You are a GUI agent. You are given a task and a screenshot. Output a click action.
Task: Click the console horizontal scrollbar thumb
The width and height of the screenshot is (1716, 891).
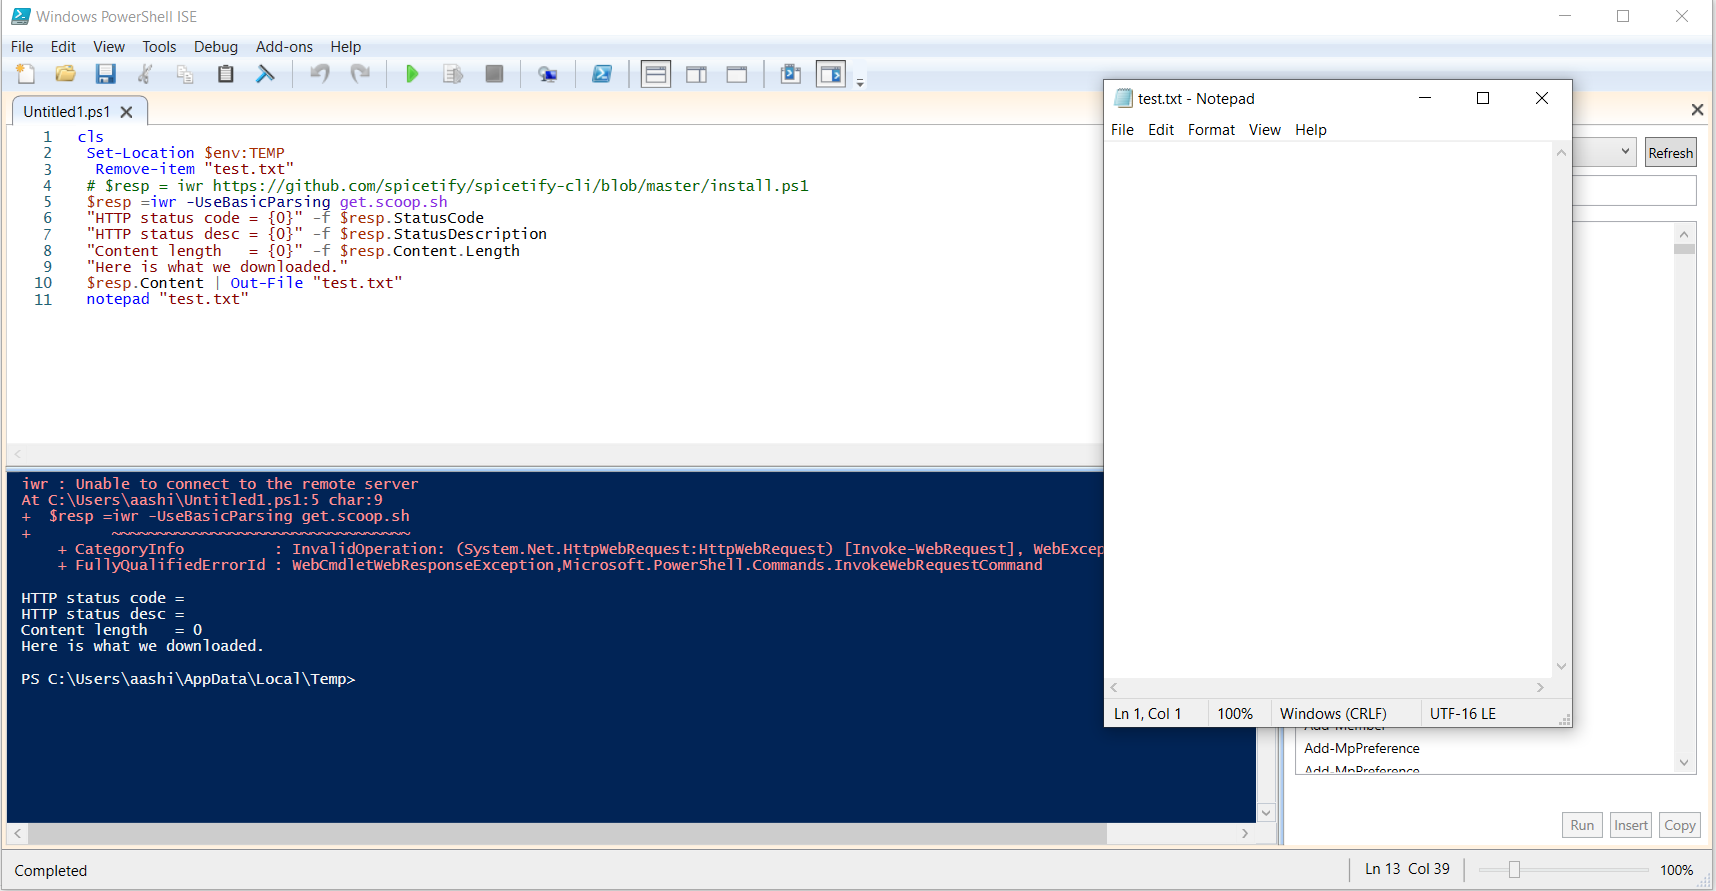pyautogui.click(x=566, y=833)
